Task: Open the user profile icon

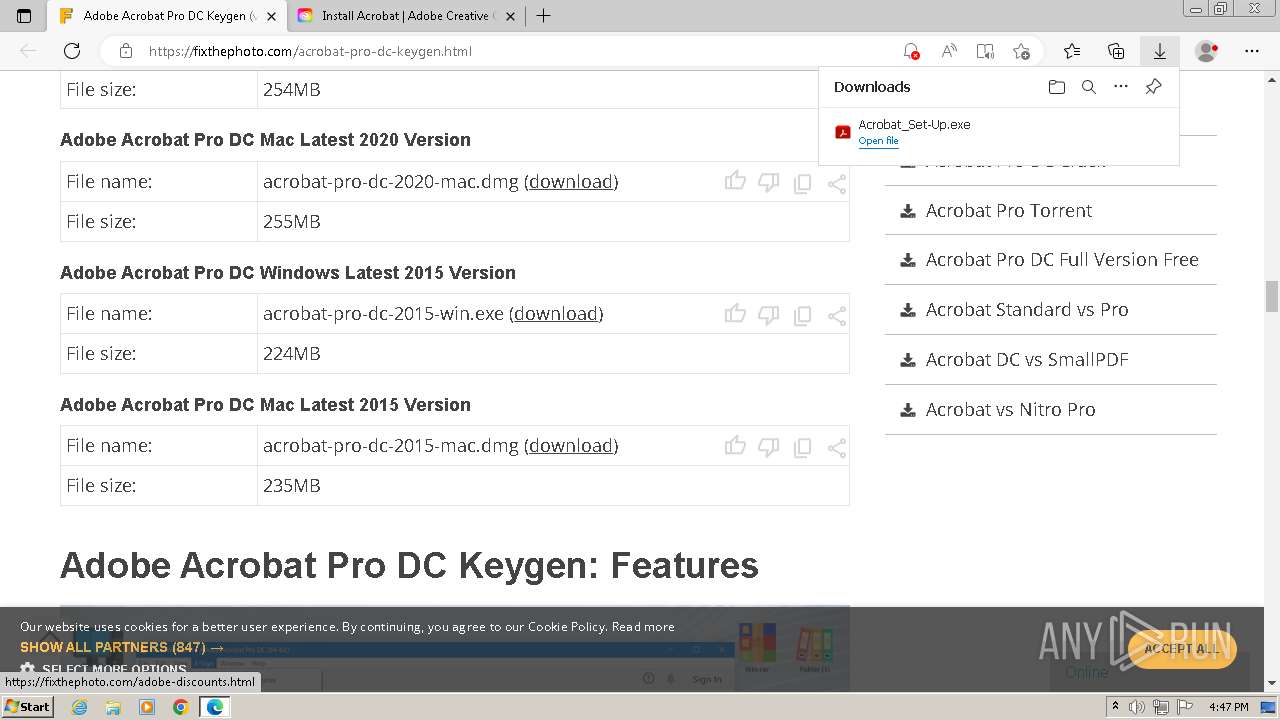Action: (x=1207, y=51)
